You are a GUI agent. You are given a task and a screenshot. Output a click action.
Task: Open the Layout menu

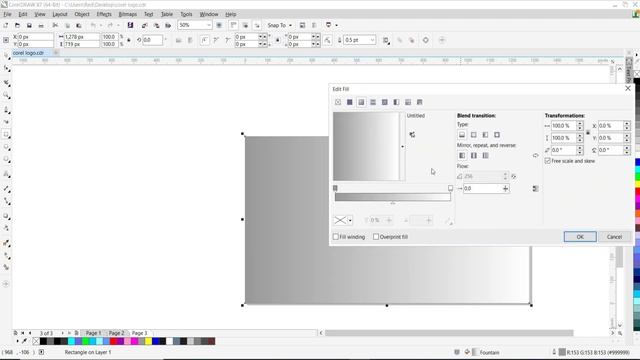(60, 14)
